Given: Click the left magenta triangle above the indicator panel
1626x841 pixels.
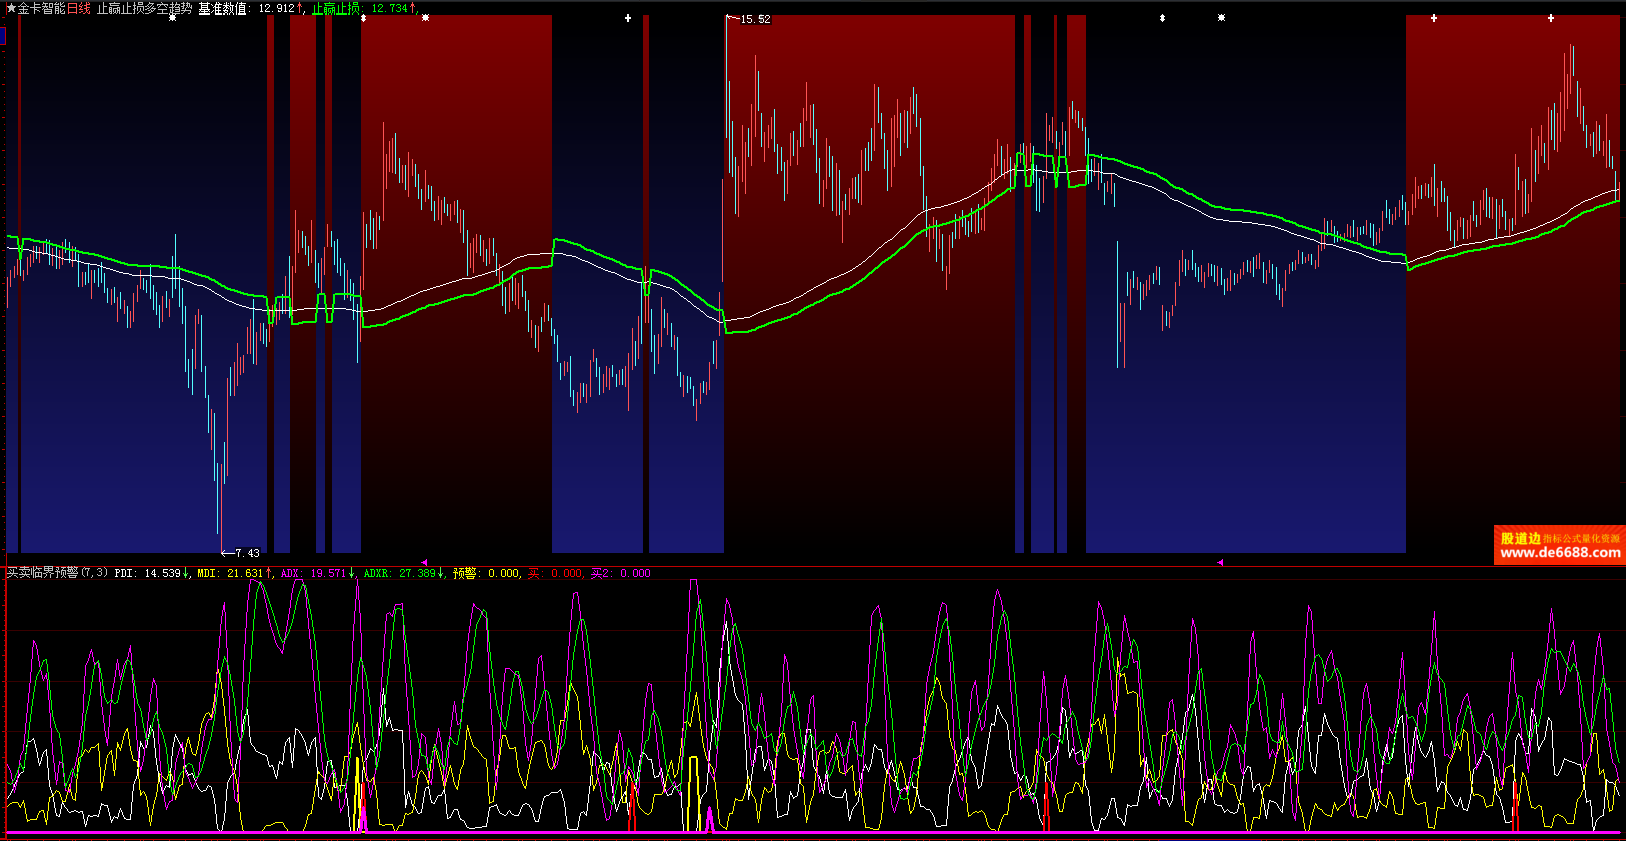Looking at the screenshot, I should point(424,563).
